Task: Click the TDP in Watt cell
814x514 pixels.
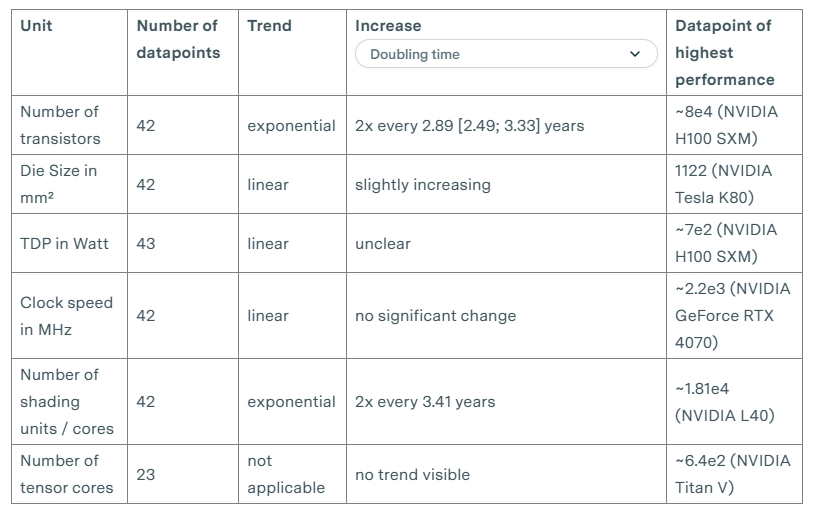Action: tap(64, 243)
